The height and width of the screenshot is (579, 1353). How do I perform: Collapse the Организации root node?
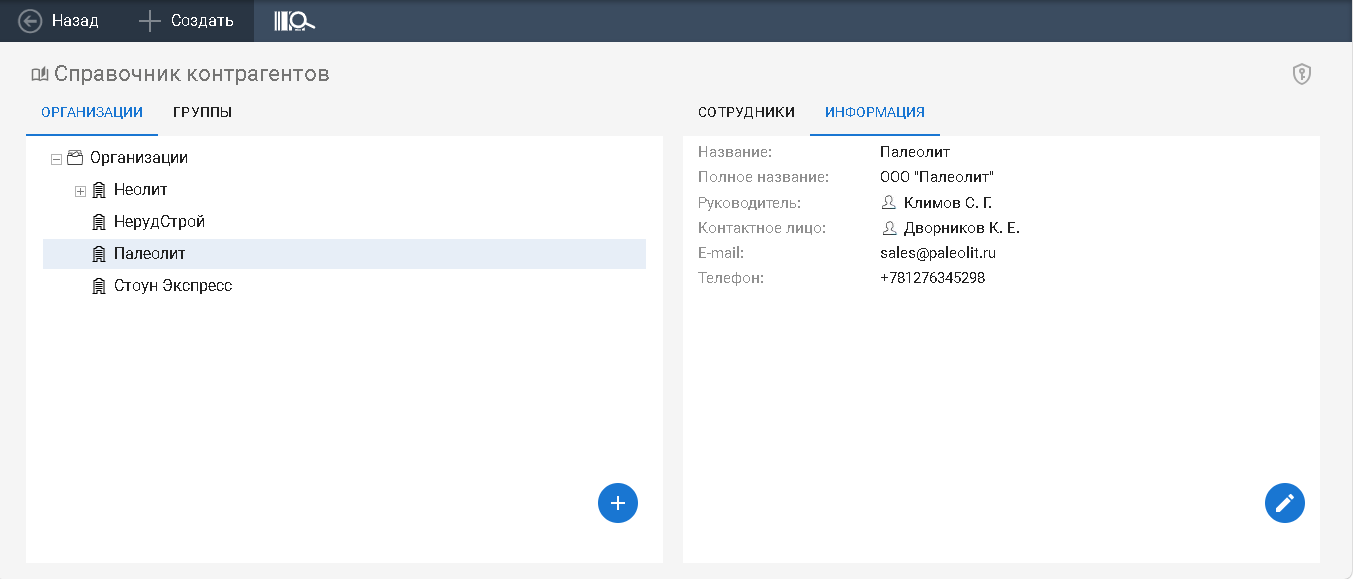(x=56, y=159)
